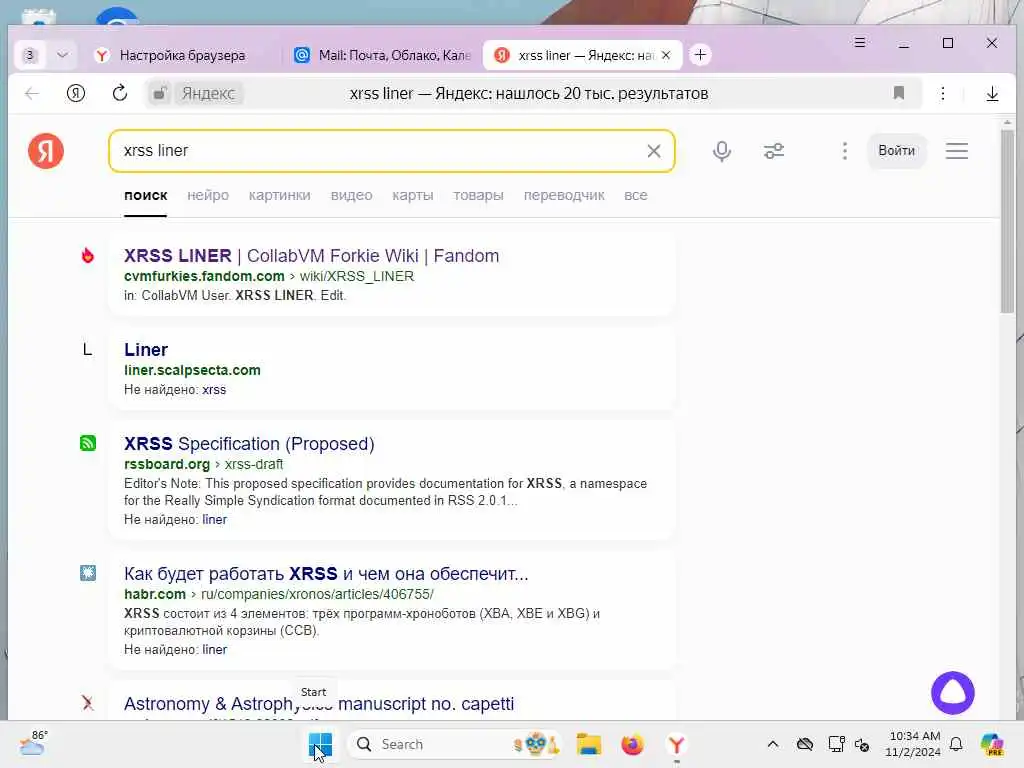This screenshot has width=1024, height=768.
Task: Open Firefox from the taskbar
Action: click(x=632, y=744)
